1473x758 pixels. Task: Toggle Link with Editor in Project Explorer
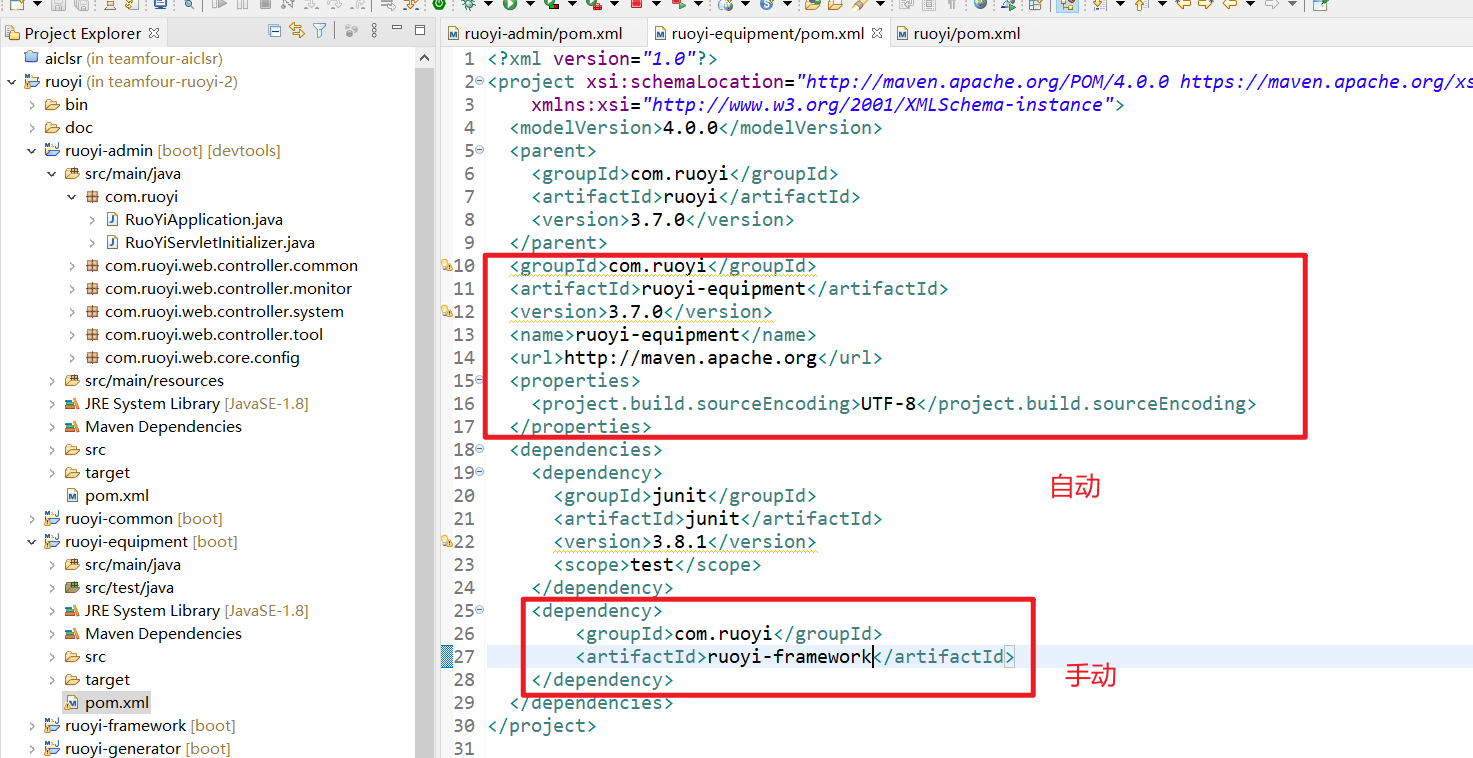297,32
